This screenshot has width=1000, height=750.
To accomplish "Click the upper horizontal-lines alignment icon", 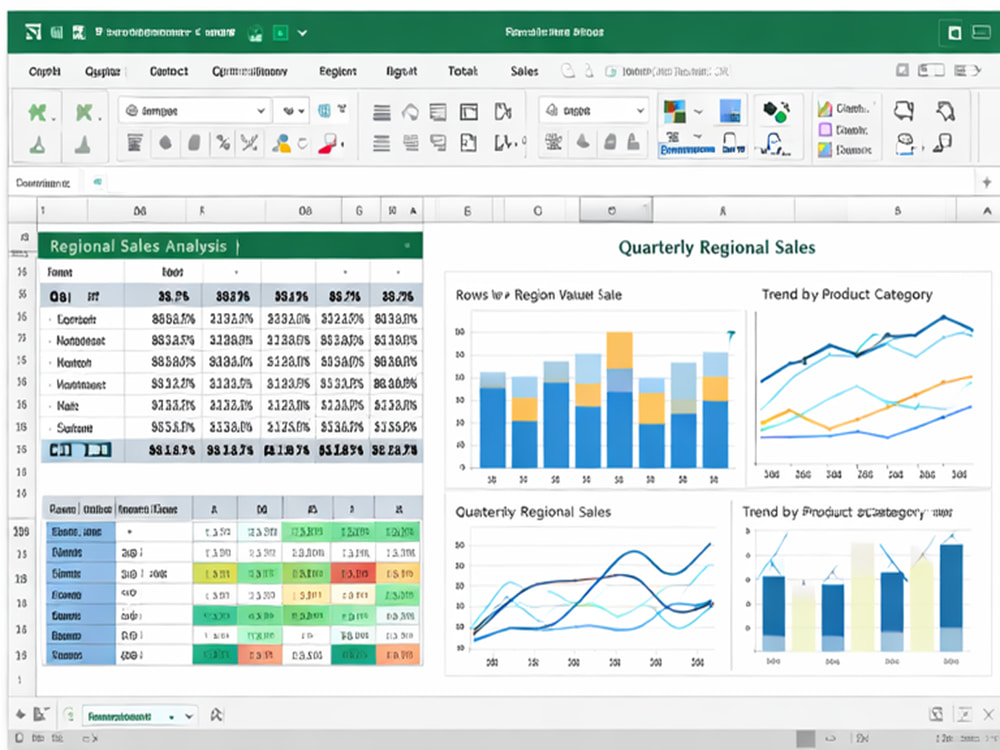I will point(381,112).
